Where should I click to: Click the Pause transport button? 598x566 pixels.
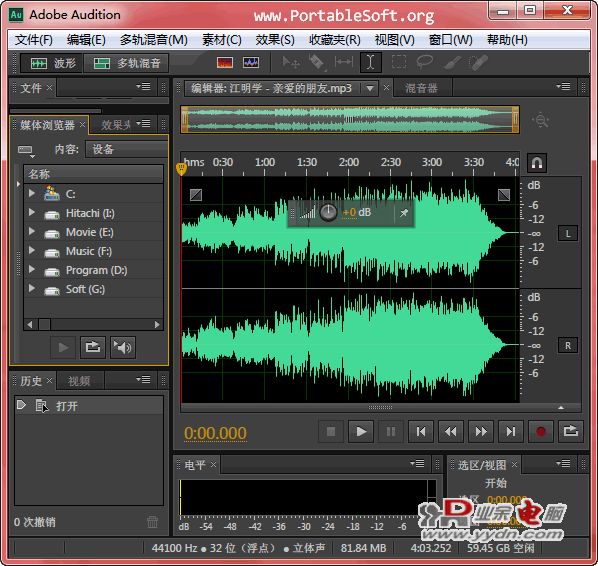(391, 431)
